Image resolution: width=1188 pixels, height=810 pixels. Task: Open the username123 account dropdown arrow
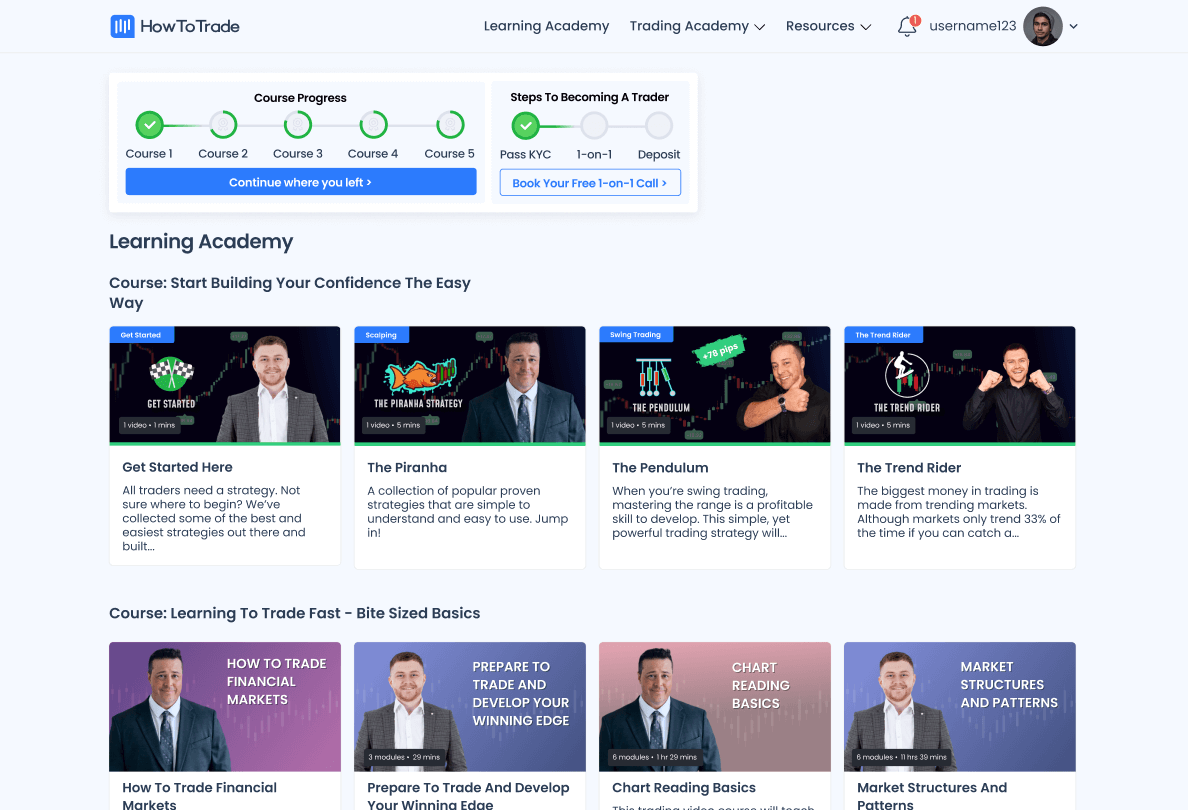1074,27
